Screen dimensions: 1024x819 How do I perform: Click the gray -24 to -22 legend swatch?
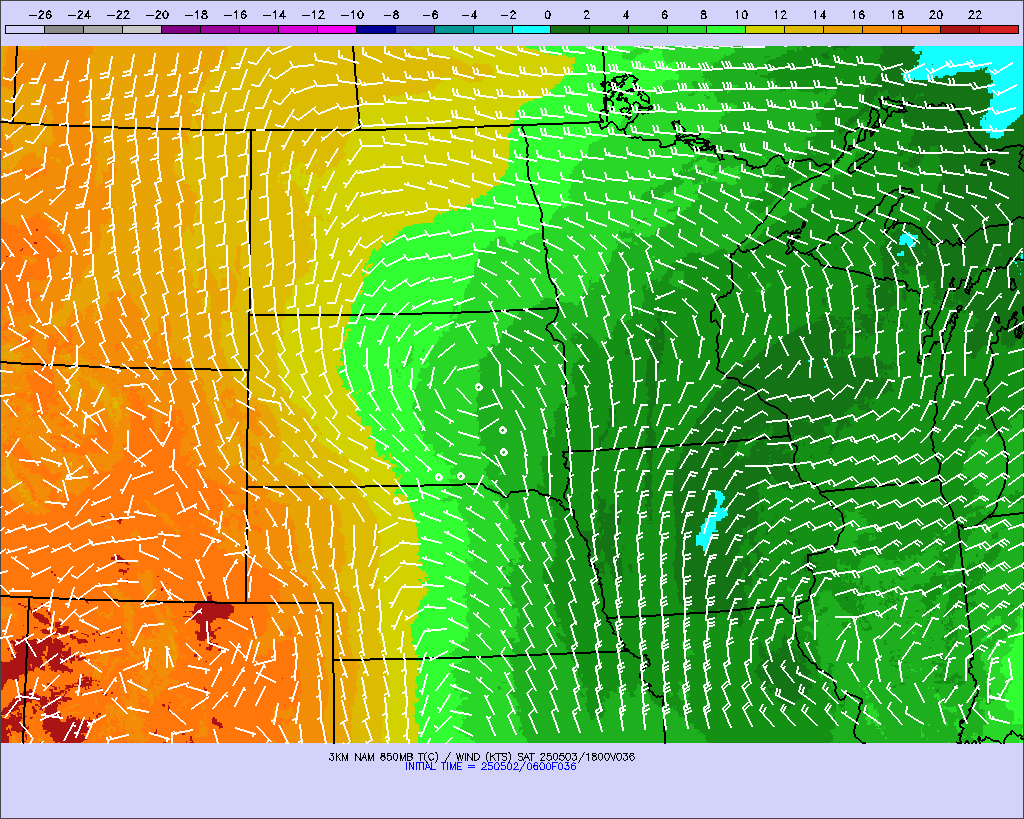coord(103,29)
